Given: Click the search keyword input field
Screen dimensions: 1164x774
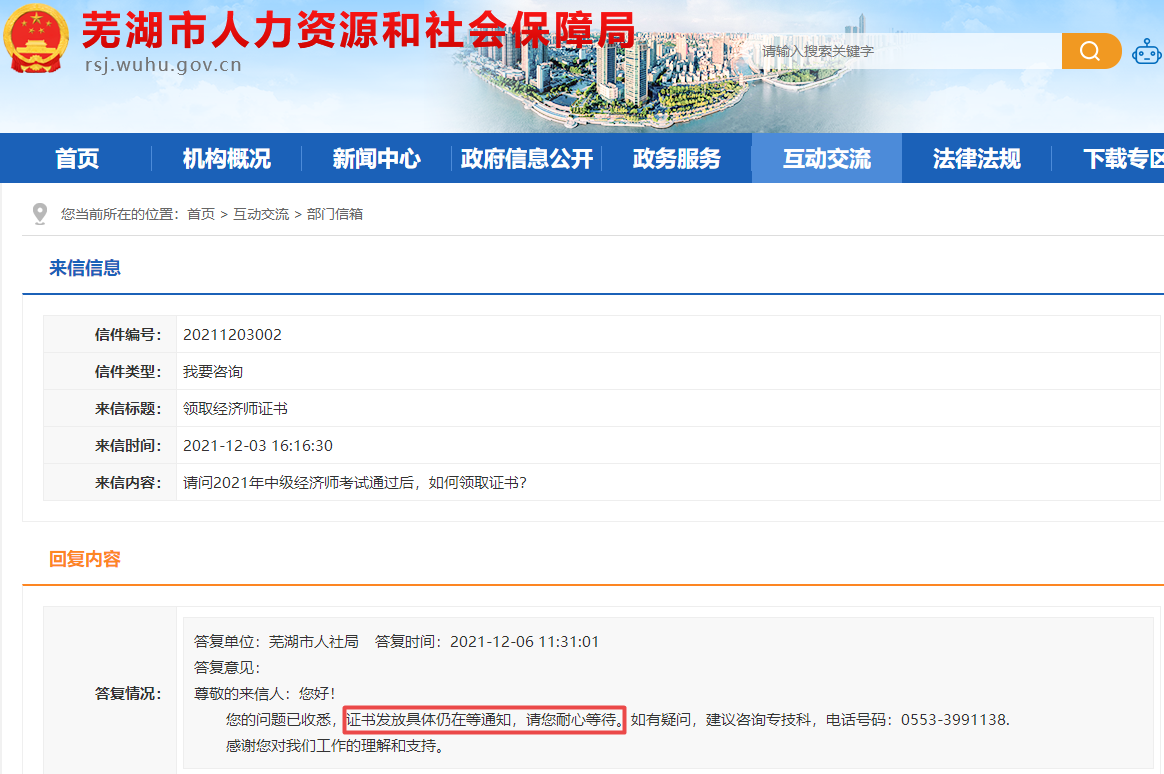Looking at the screenshot, I should [905, 51].
